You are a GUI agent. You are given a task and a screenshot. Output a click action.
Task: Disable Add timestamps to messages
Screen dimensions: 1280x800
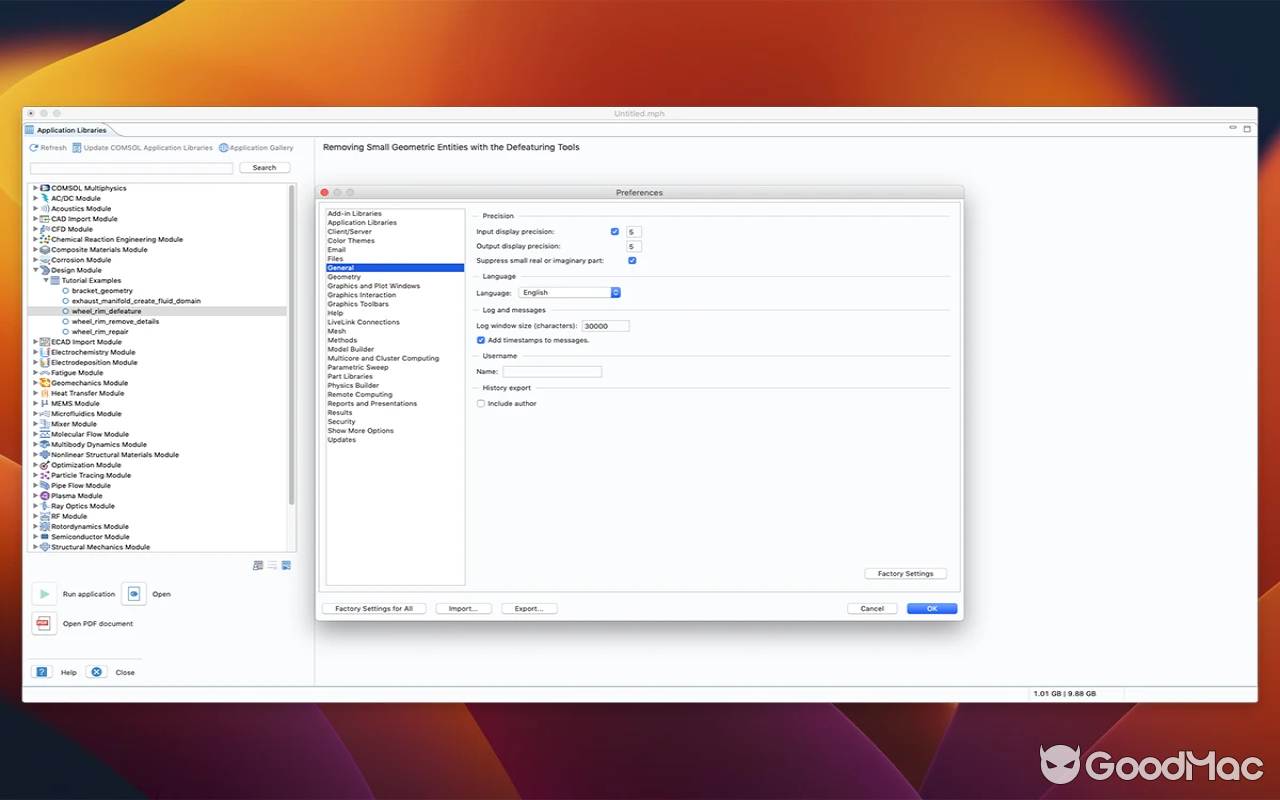click(x=481, y=339)
